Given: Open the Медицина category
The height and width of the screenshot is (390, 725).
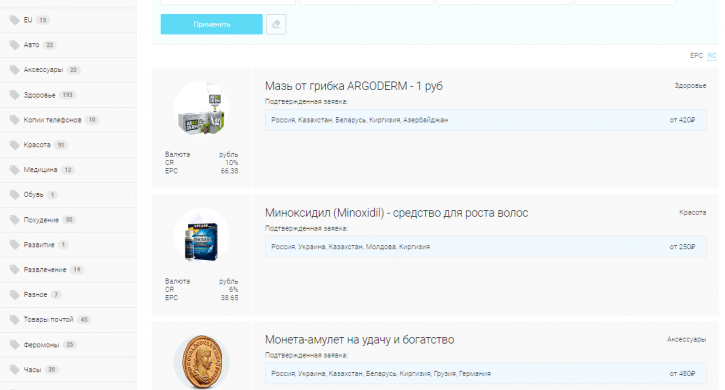Looking at the screenshot, I should pos(40,170).
